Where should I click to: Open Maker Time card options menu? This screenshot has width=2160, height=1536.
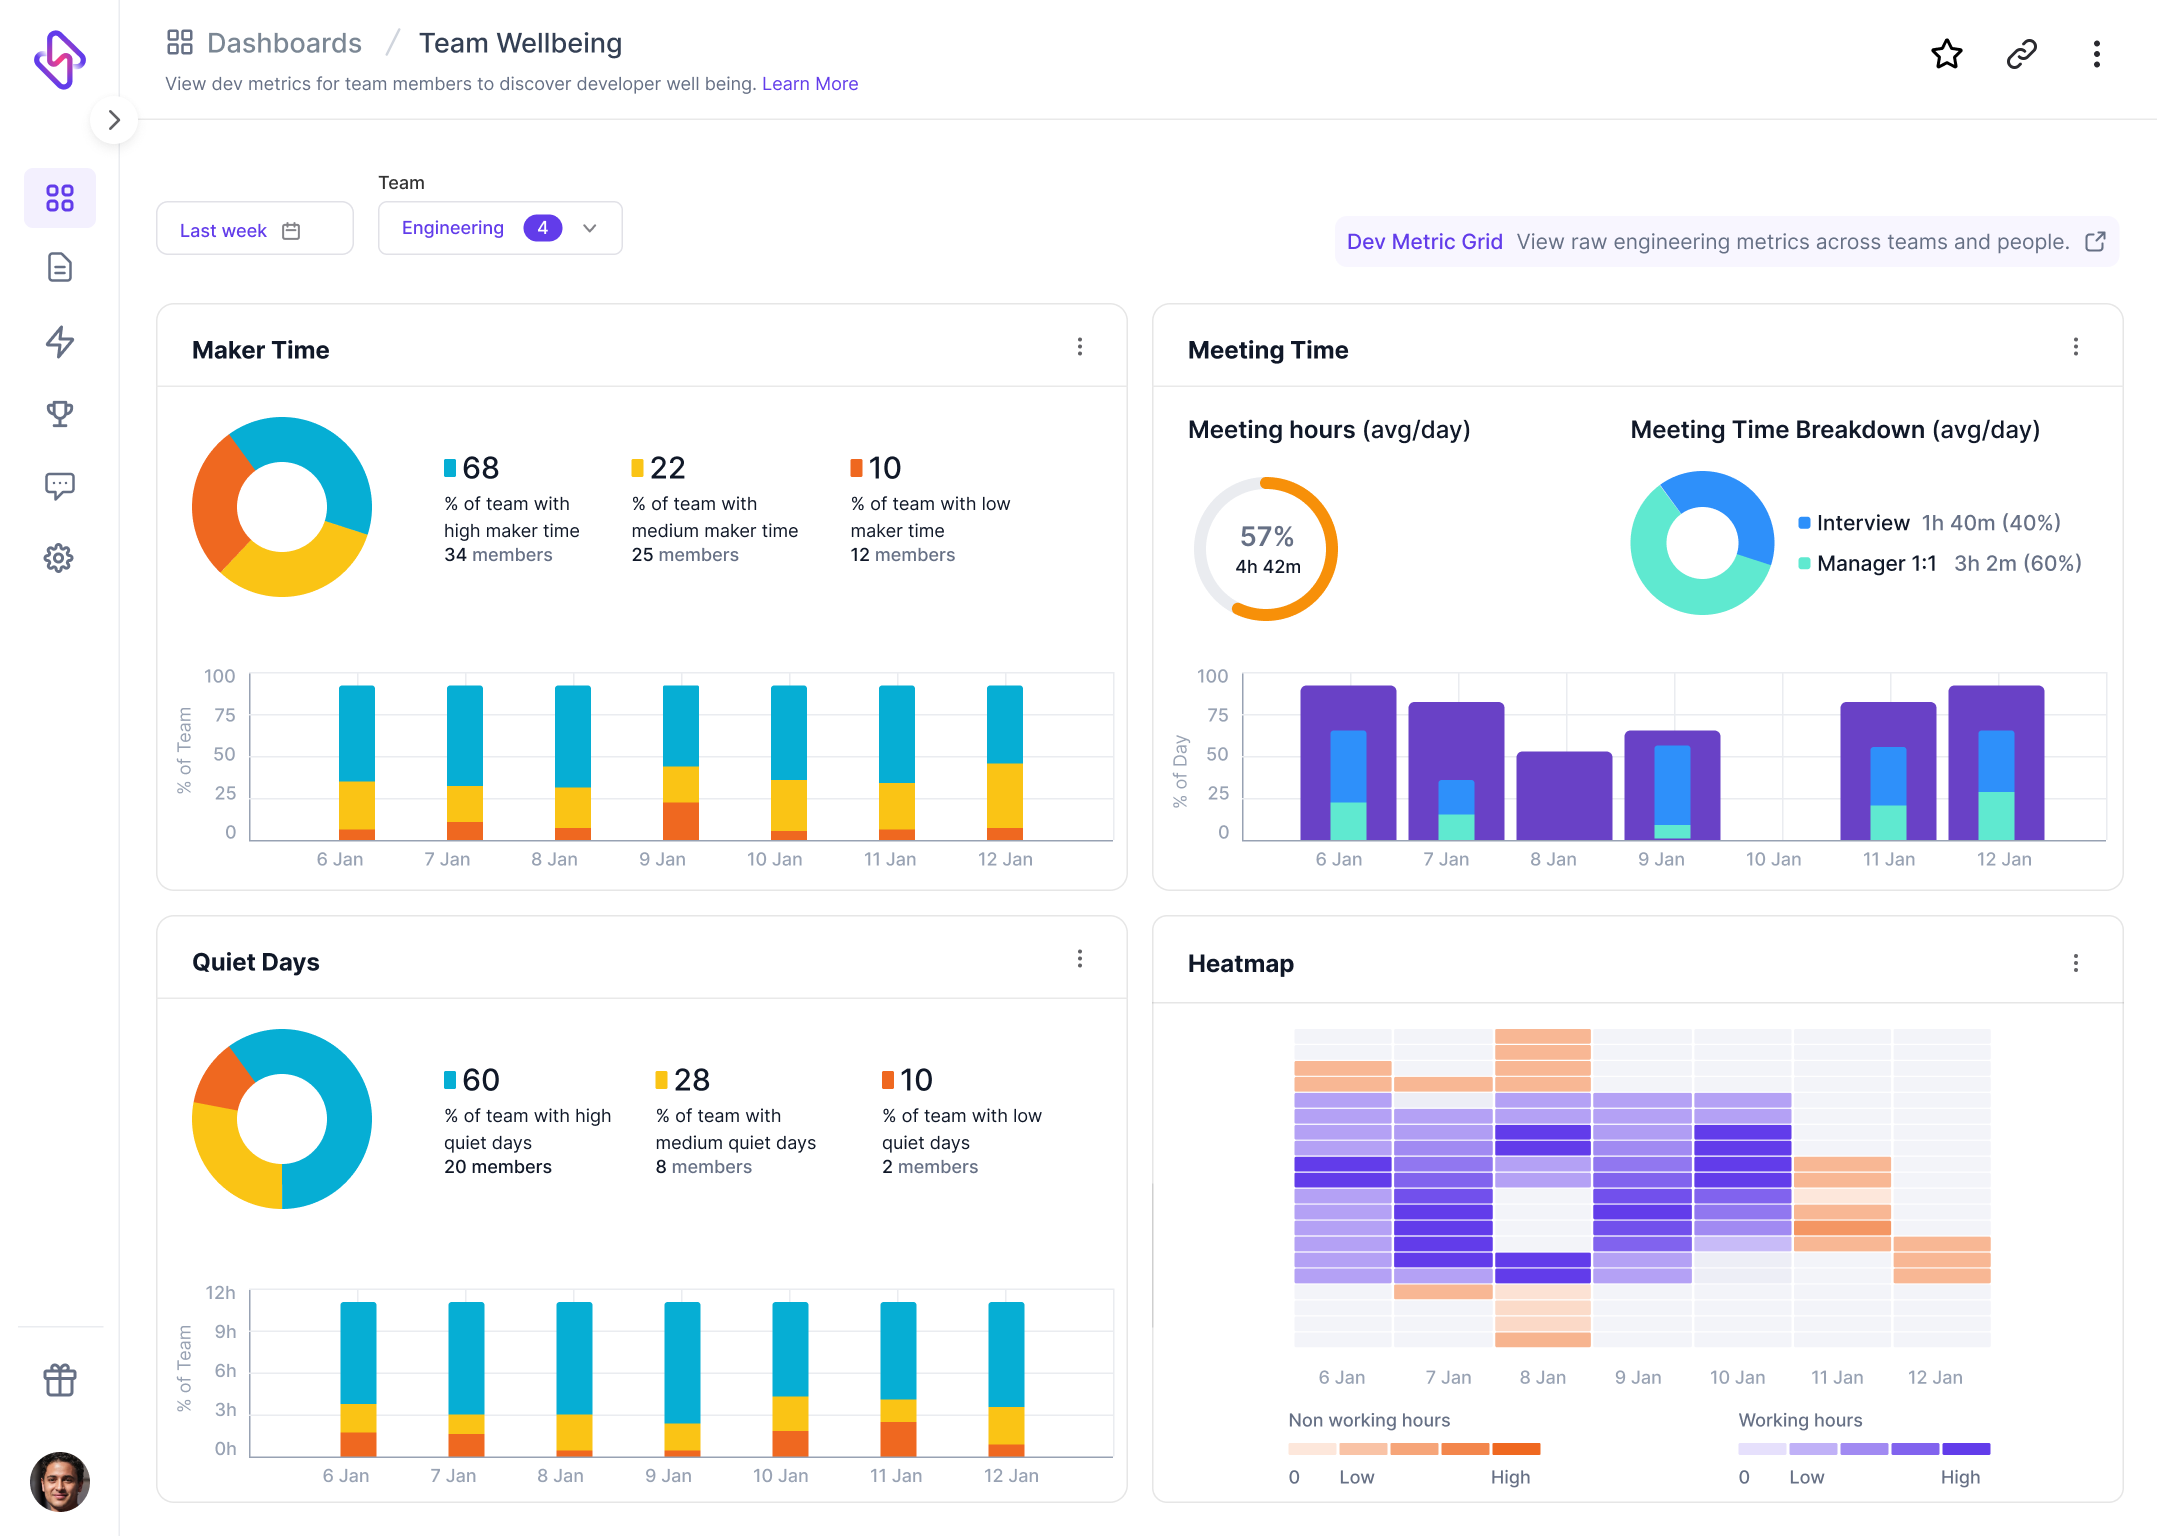1080,347
